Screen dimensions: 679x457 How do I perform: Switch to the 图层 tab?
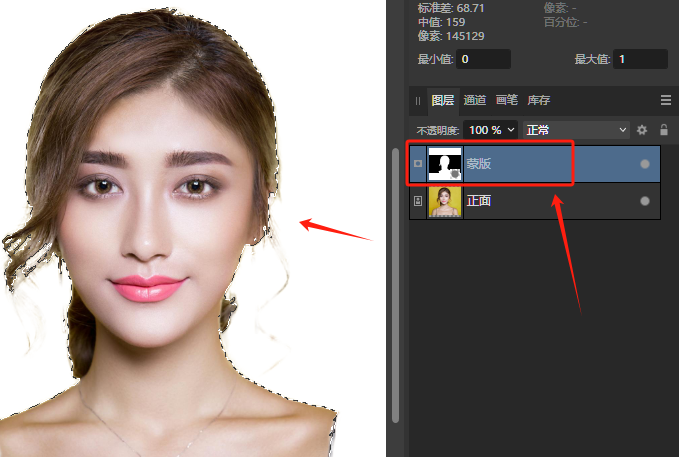[x=442, y=100]
